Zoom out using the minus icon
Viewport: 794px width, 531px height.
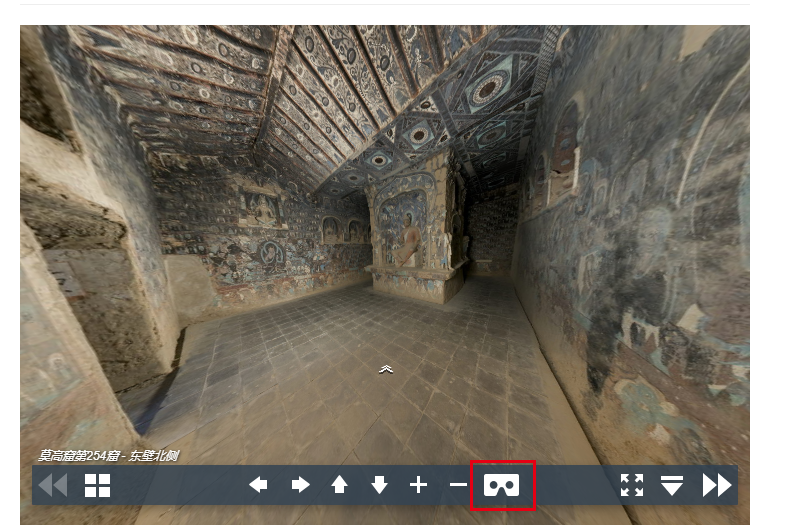pos(458,485)
